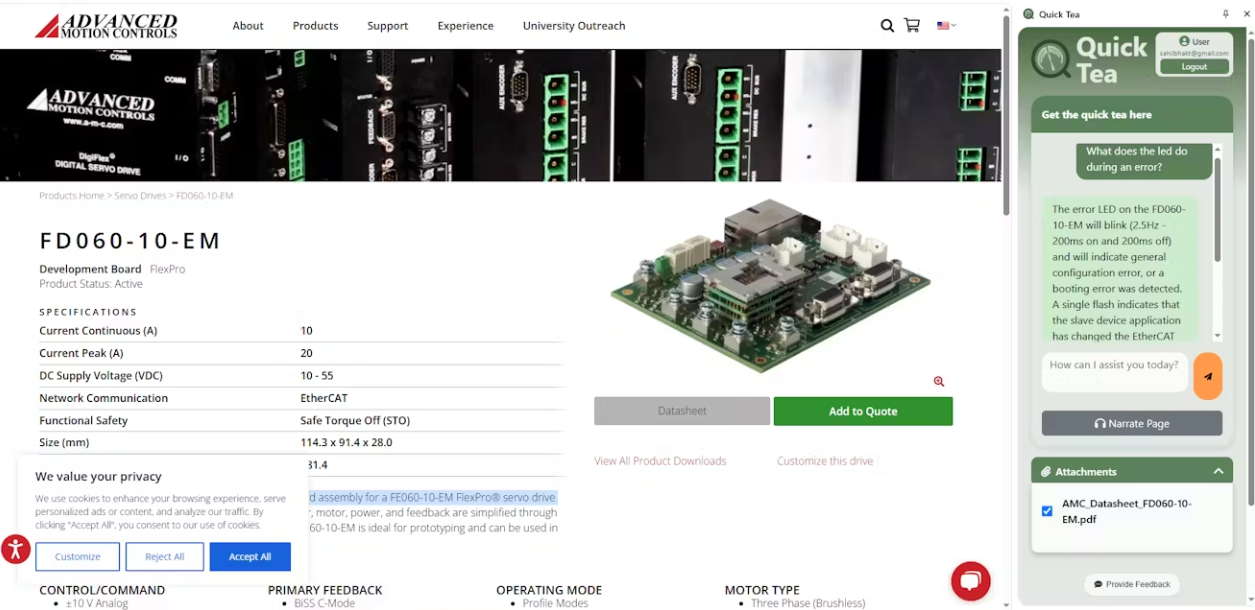Click the 'Product Status: Active' text

pyautogui.click(x=91, y=284)
